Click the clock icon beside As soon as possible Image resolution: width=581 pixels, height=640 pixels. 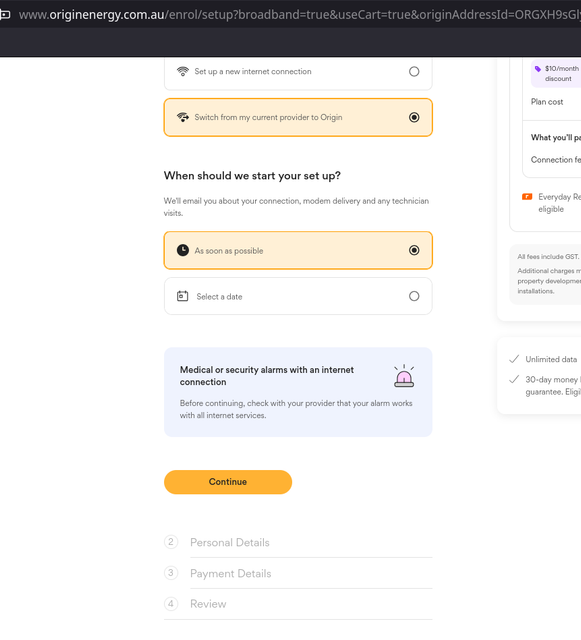coord(183,250)
